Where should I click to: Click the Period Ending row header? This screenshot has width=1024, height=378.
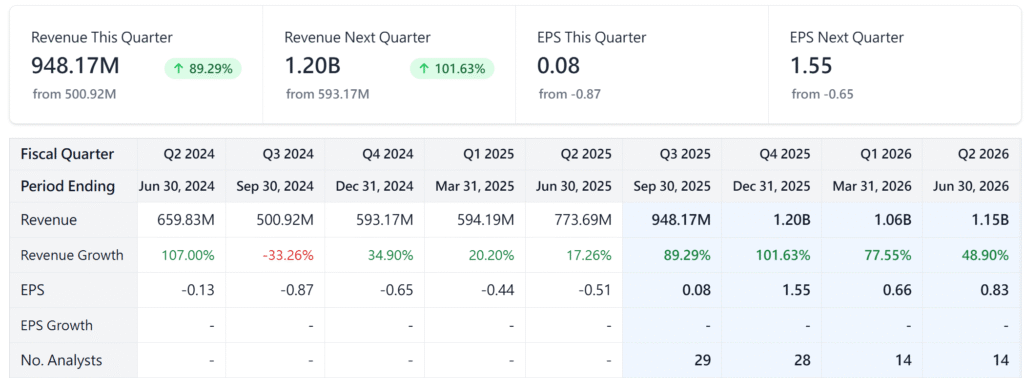[68, 186]
